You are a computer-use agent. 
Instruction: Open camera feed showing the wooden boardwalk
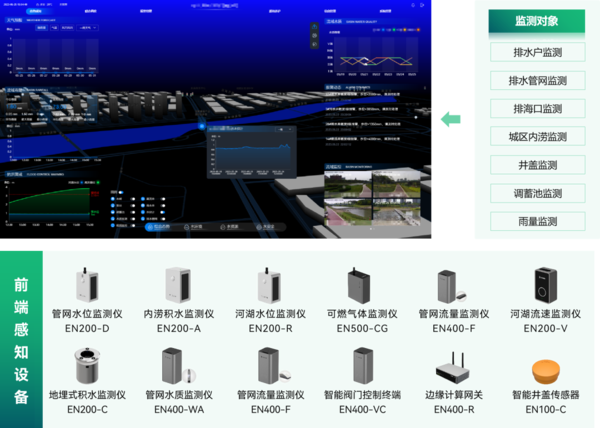pyautogui.click(x=396, y=212)
